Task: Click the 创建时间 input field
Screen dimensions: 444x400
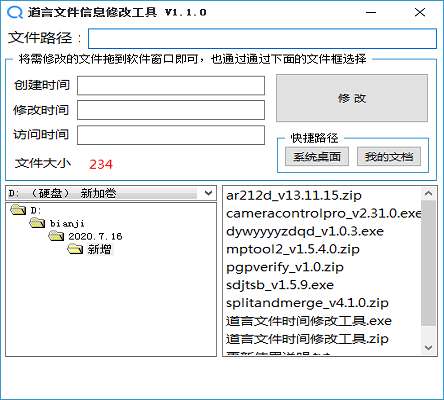Action: point(171,86)
